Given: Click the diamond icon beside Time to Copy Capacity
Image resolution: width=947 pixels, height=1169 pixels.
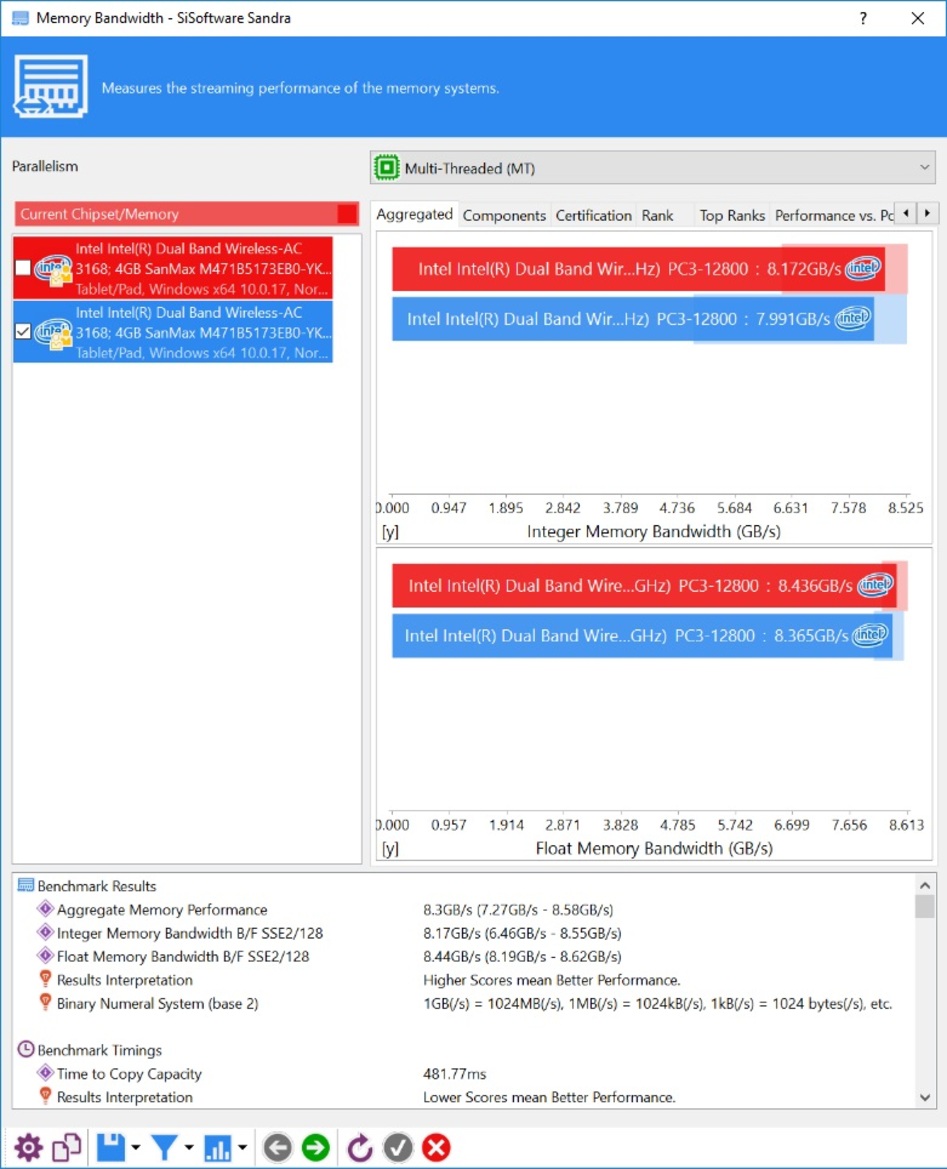Looking at the screenshot, I should 45,1073.
